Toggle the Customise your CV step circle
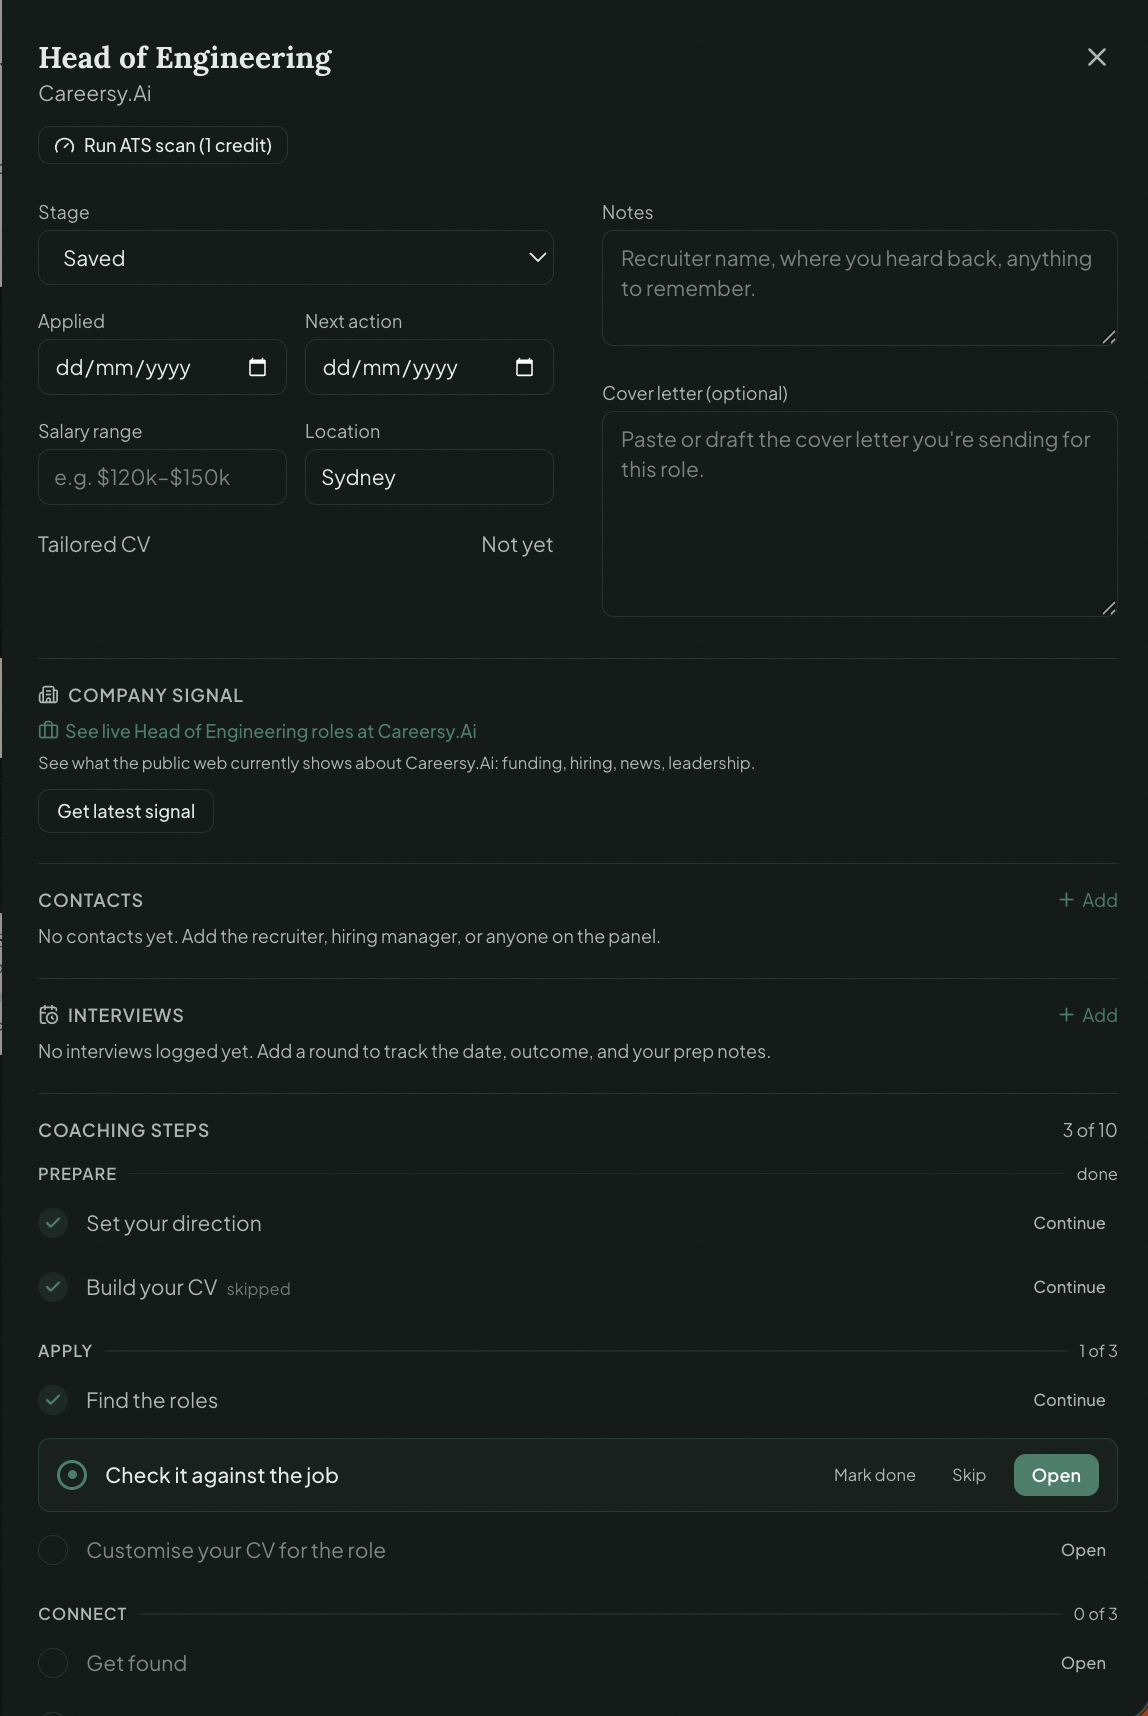The width and height of the screenshot is (1148, 1716). pyautogui.click(x=53, y=1550)
